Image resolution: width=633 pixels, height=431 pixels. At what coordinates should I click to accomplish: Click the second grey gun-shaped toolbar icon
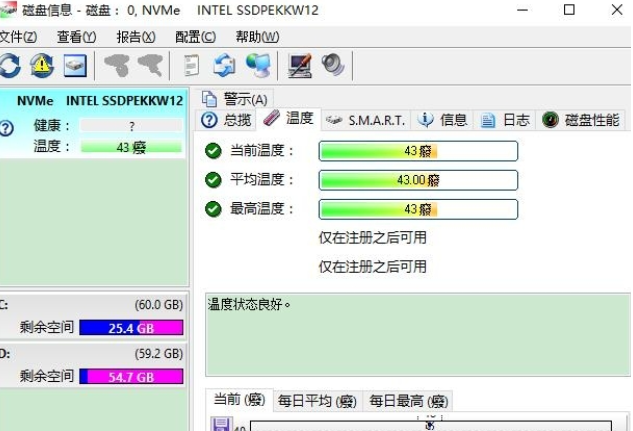coord(150,66)
